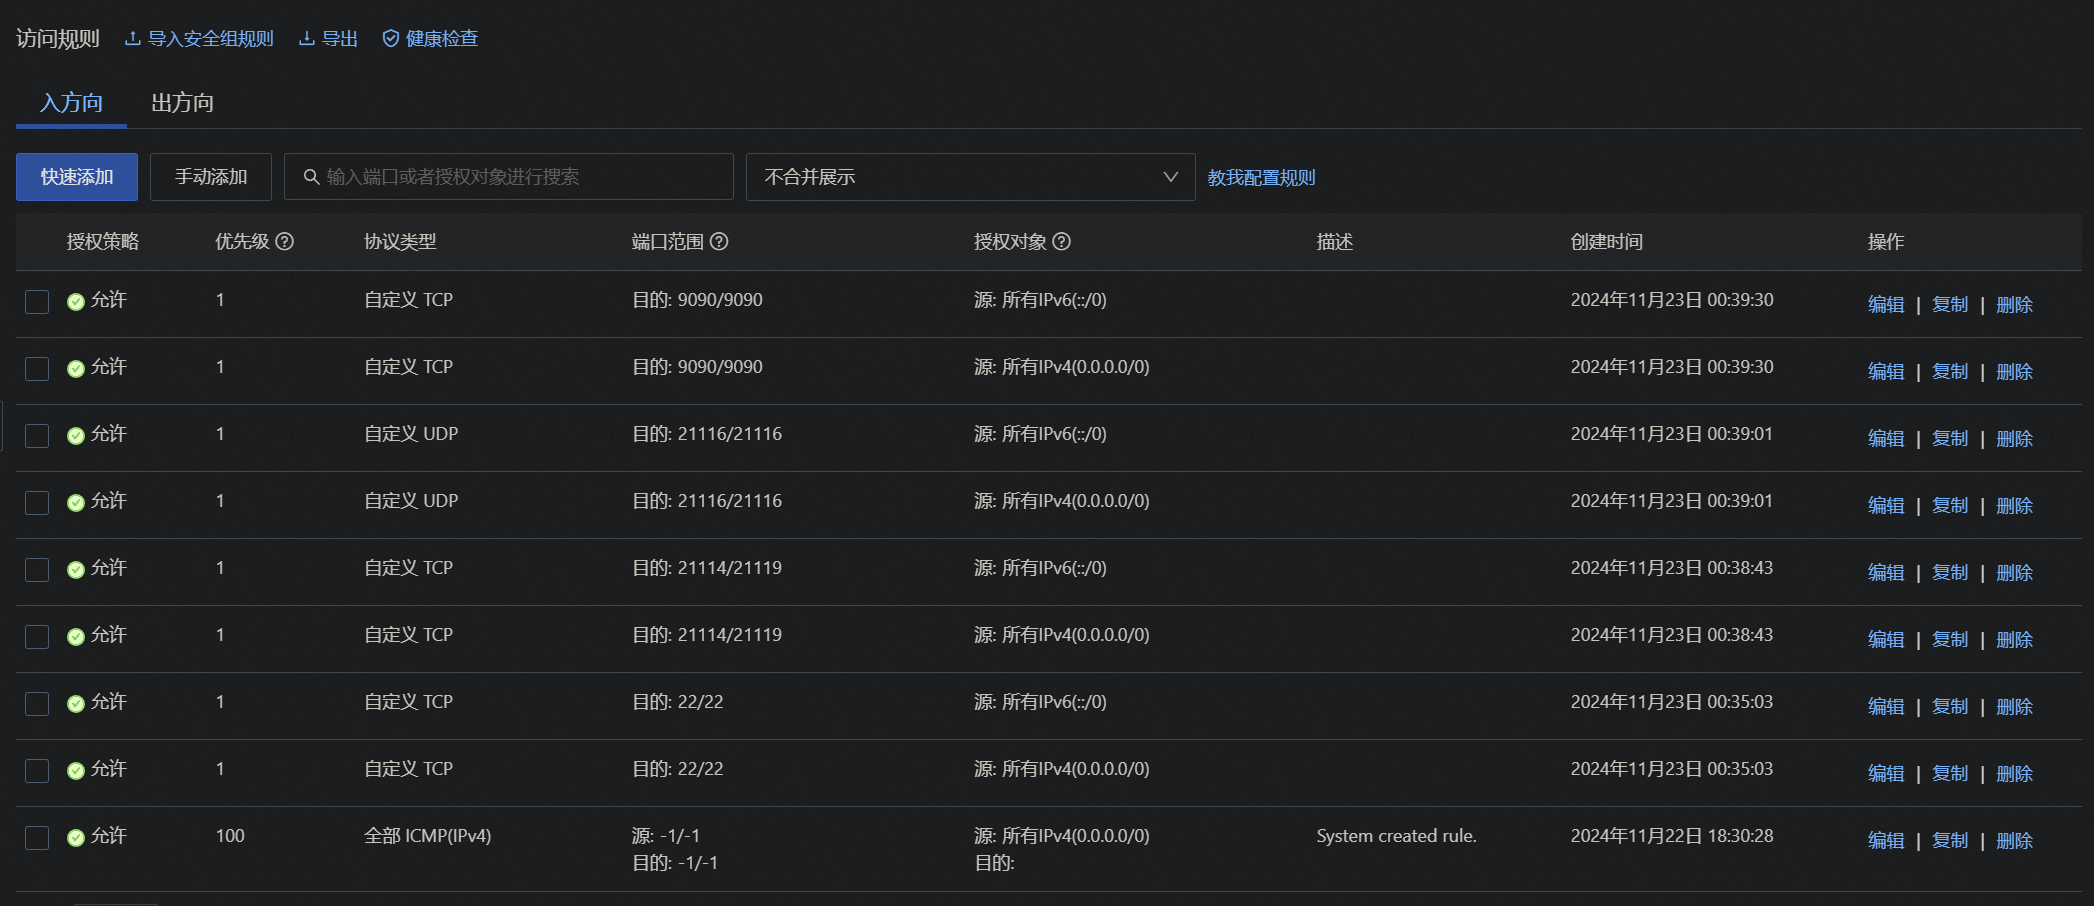This screenshot has width=2094, height=906.
Task: Click the 手动添加 manual add button
Action: click(x=211, y=177)
